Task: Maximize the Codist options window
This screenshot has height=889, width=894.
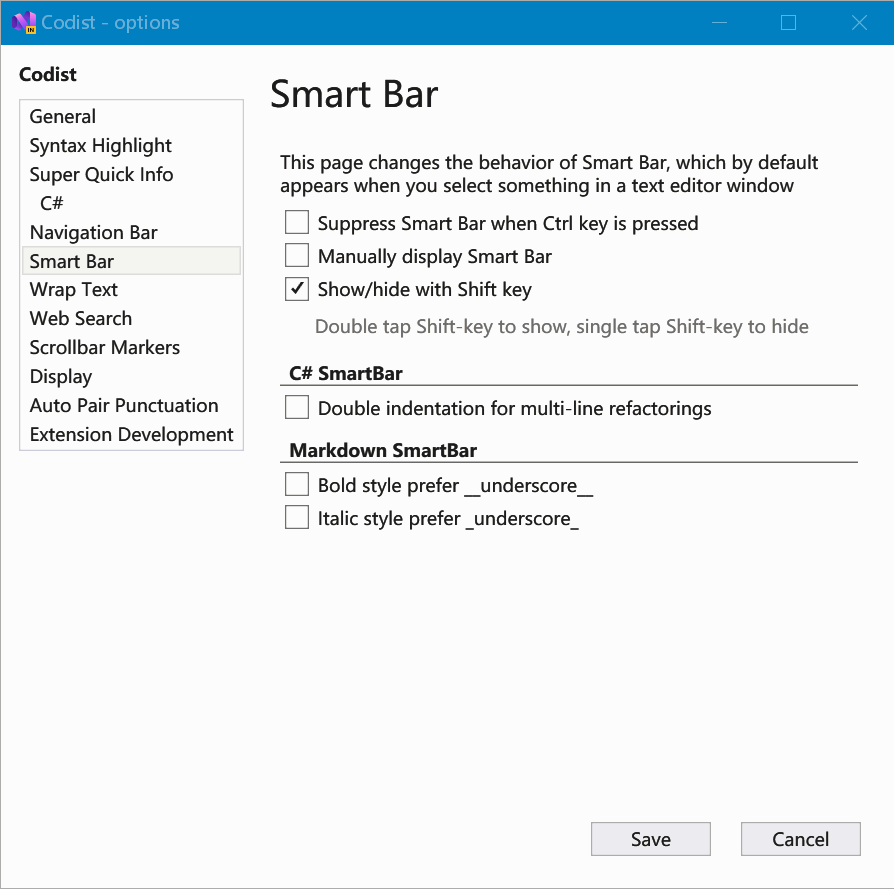Action: pyautogui.click(x=789, y=22)
